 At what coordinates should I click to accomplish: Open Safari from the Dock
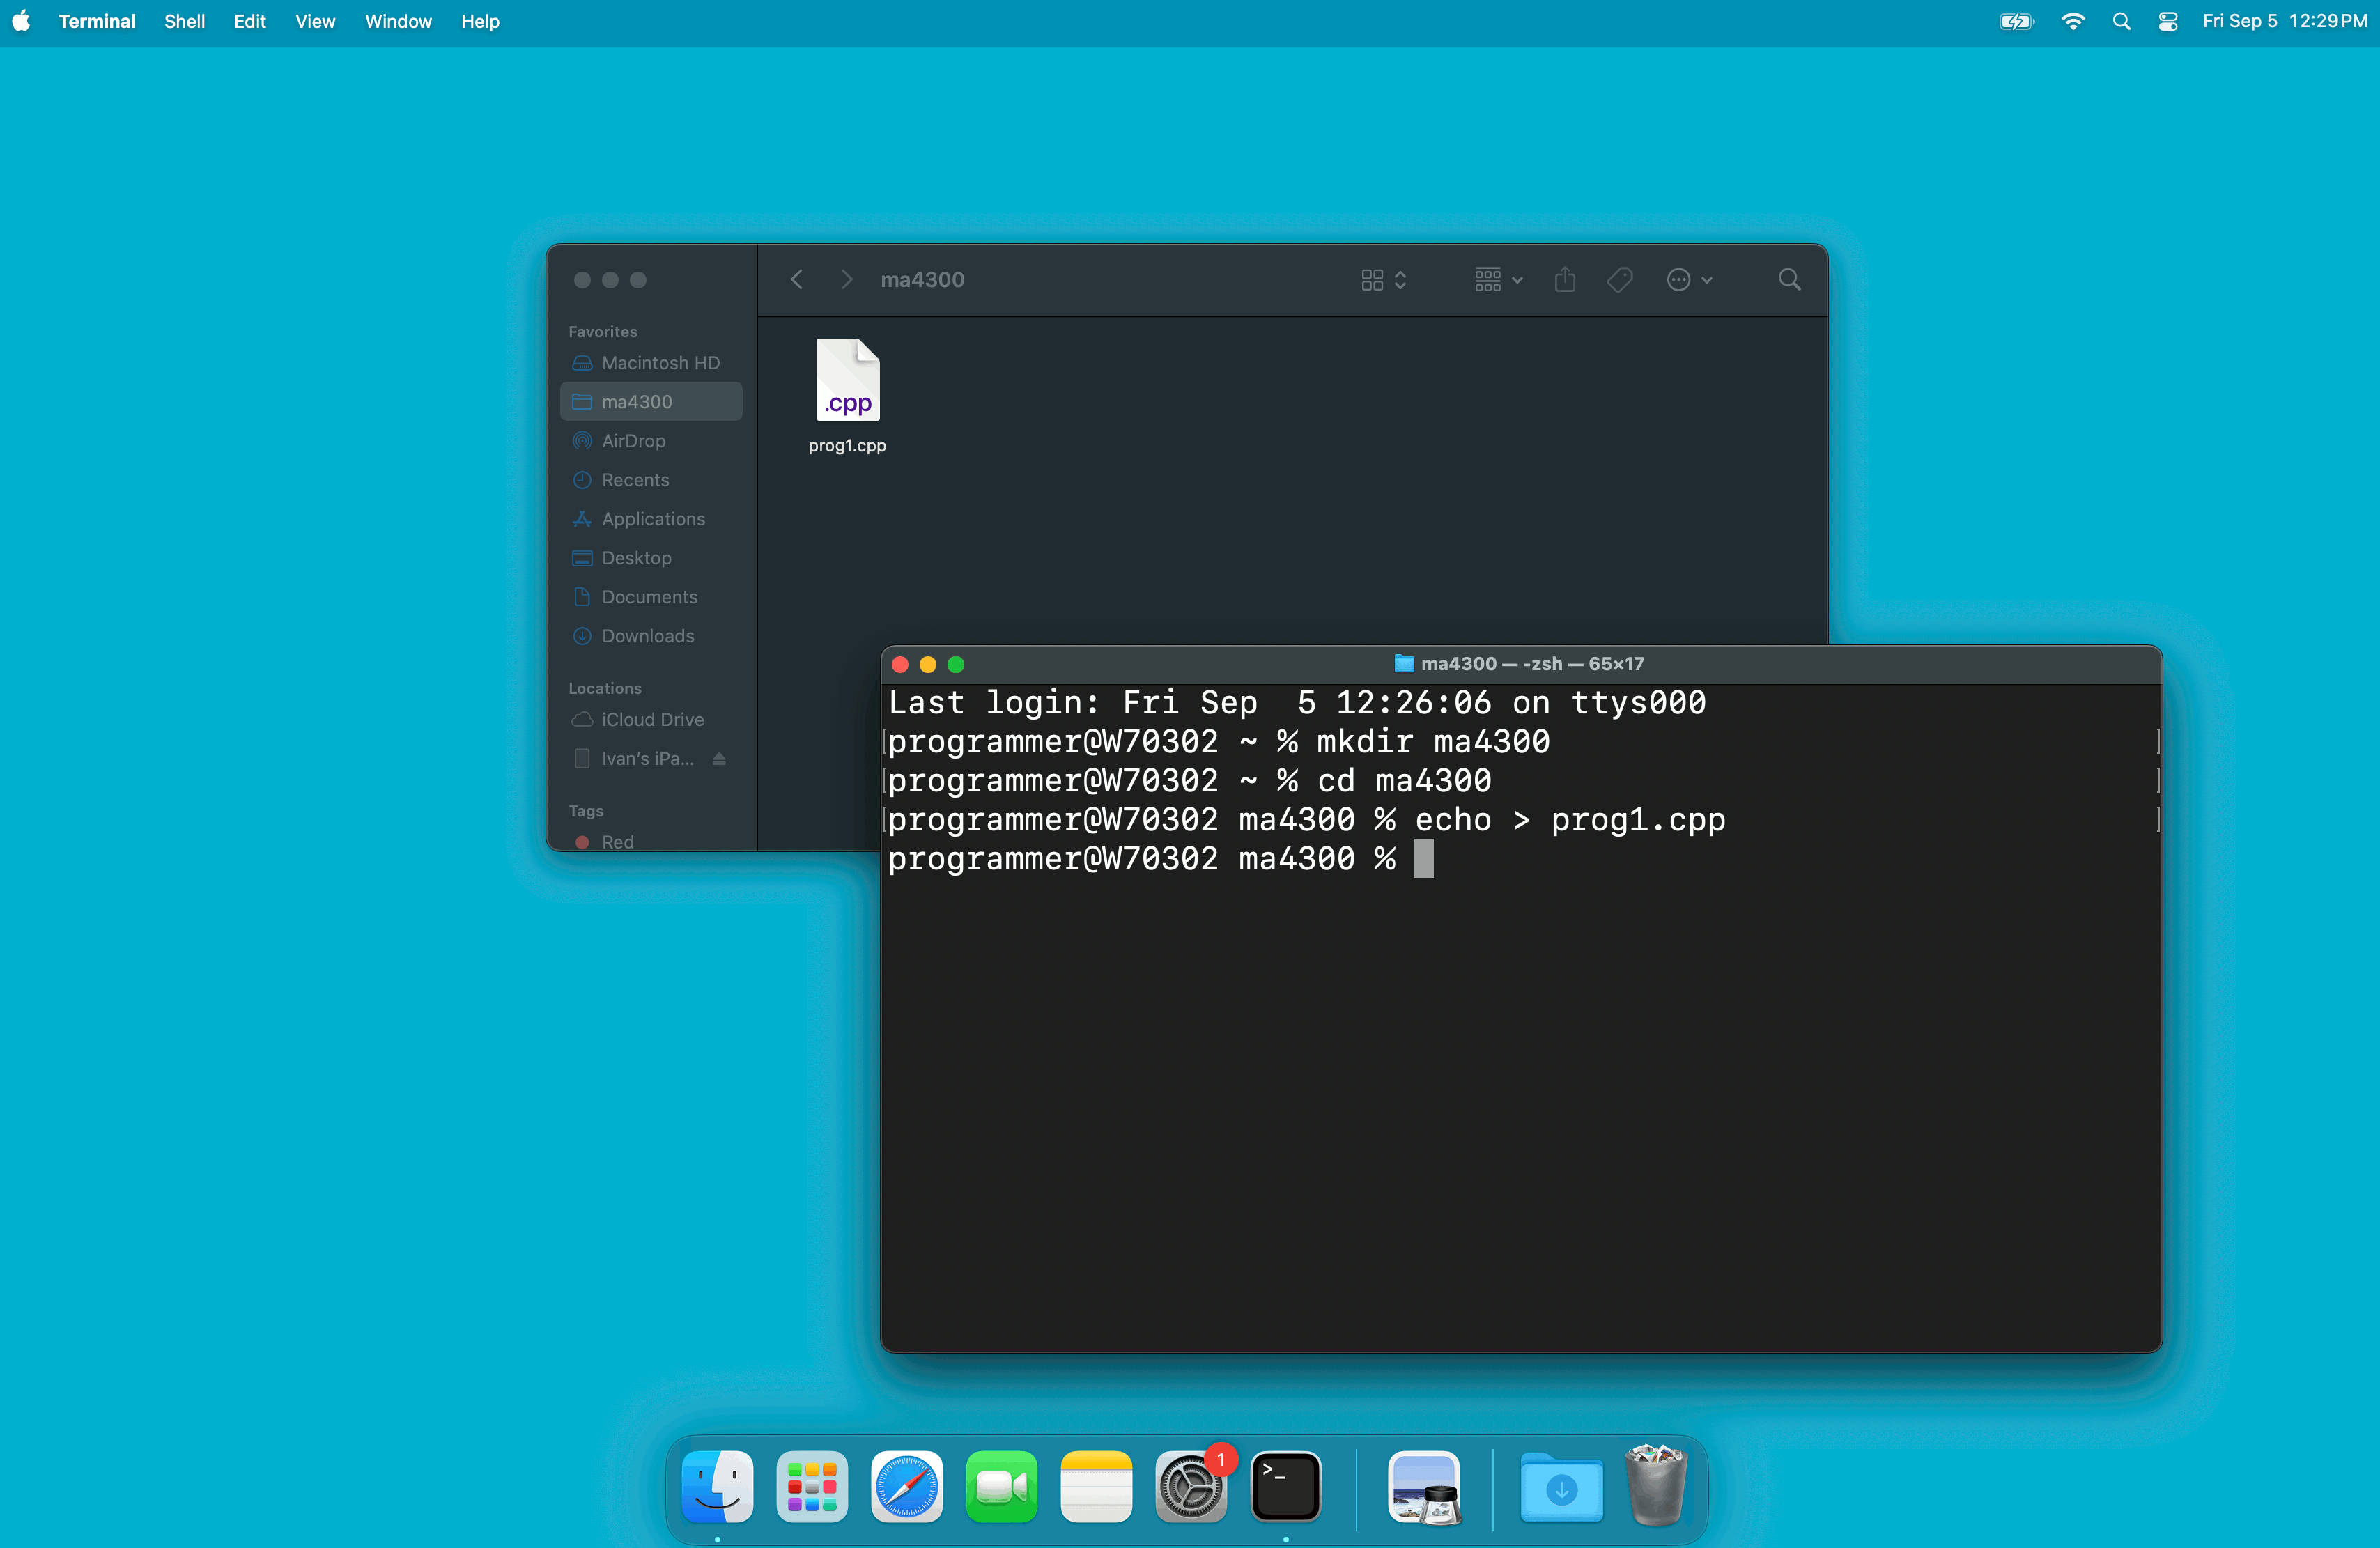906,1487
